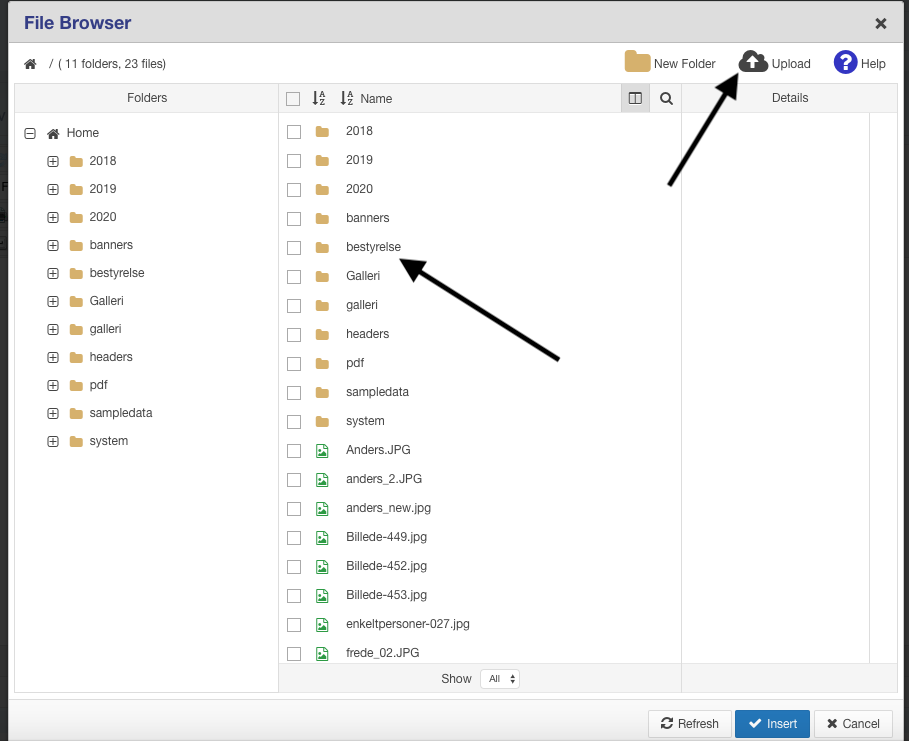Click the Upload cloud icon
This screenshot has height=741, width=909.
click(x=753, y=62)
